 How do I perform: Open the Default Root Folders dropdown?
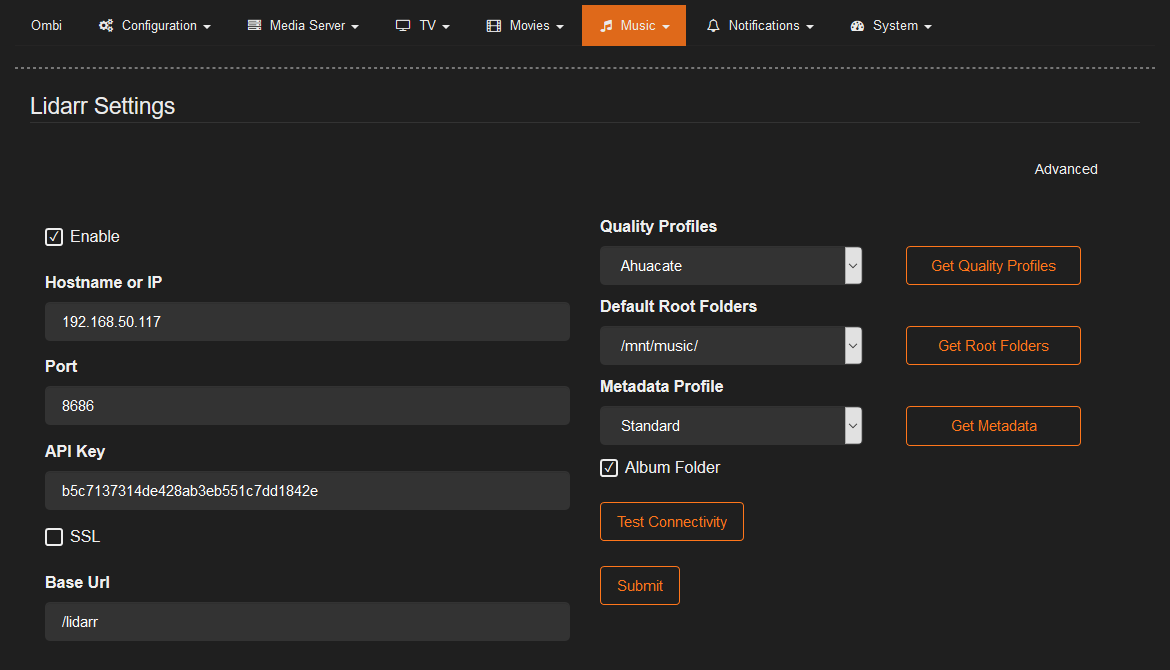[x=731, y=345]
